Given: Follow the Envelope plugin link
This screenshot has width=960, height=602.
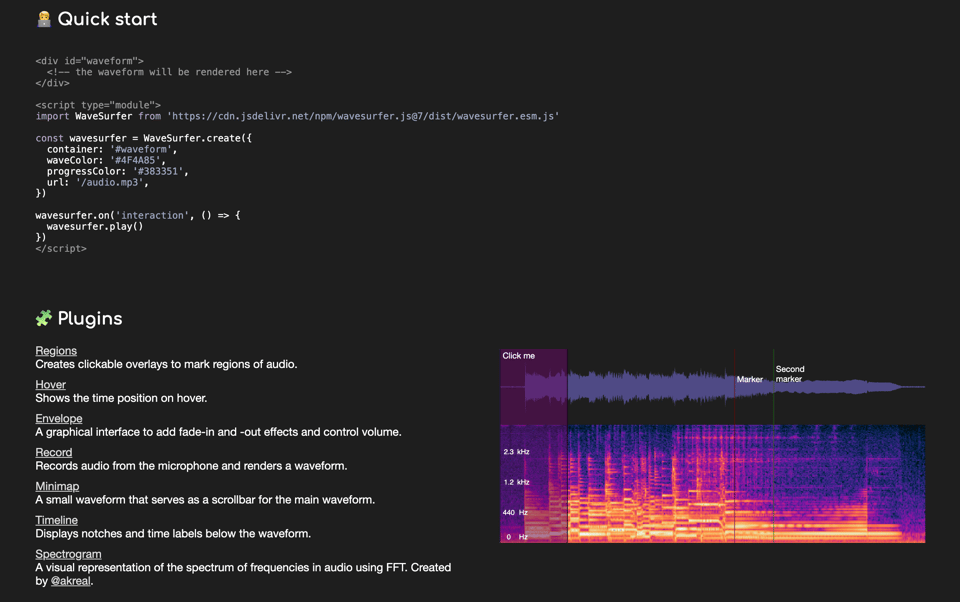Looking at the screenshot, I should pos(59,419).
